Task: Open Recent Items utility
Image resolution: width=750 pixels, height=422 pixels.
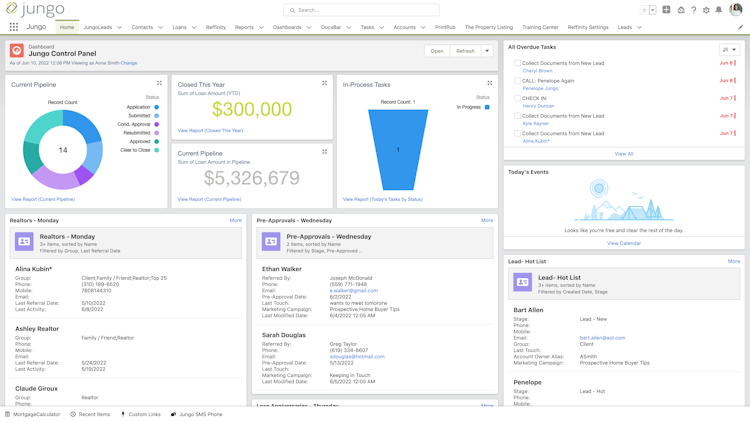Action: 90,414
